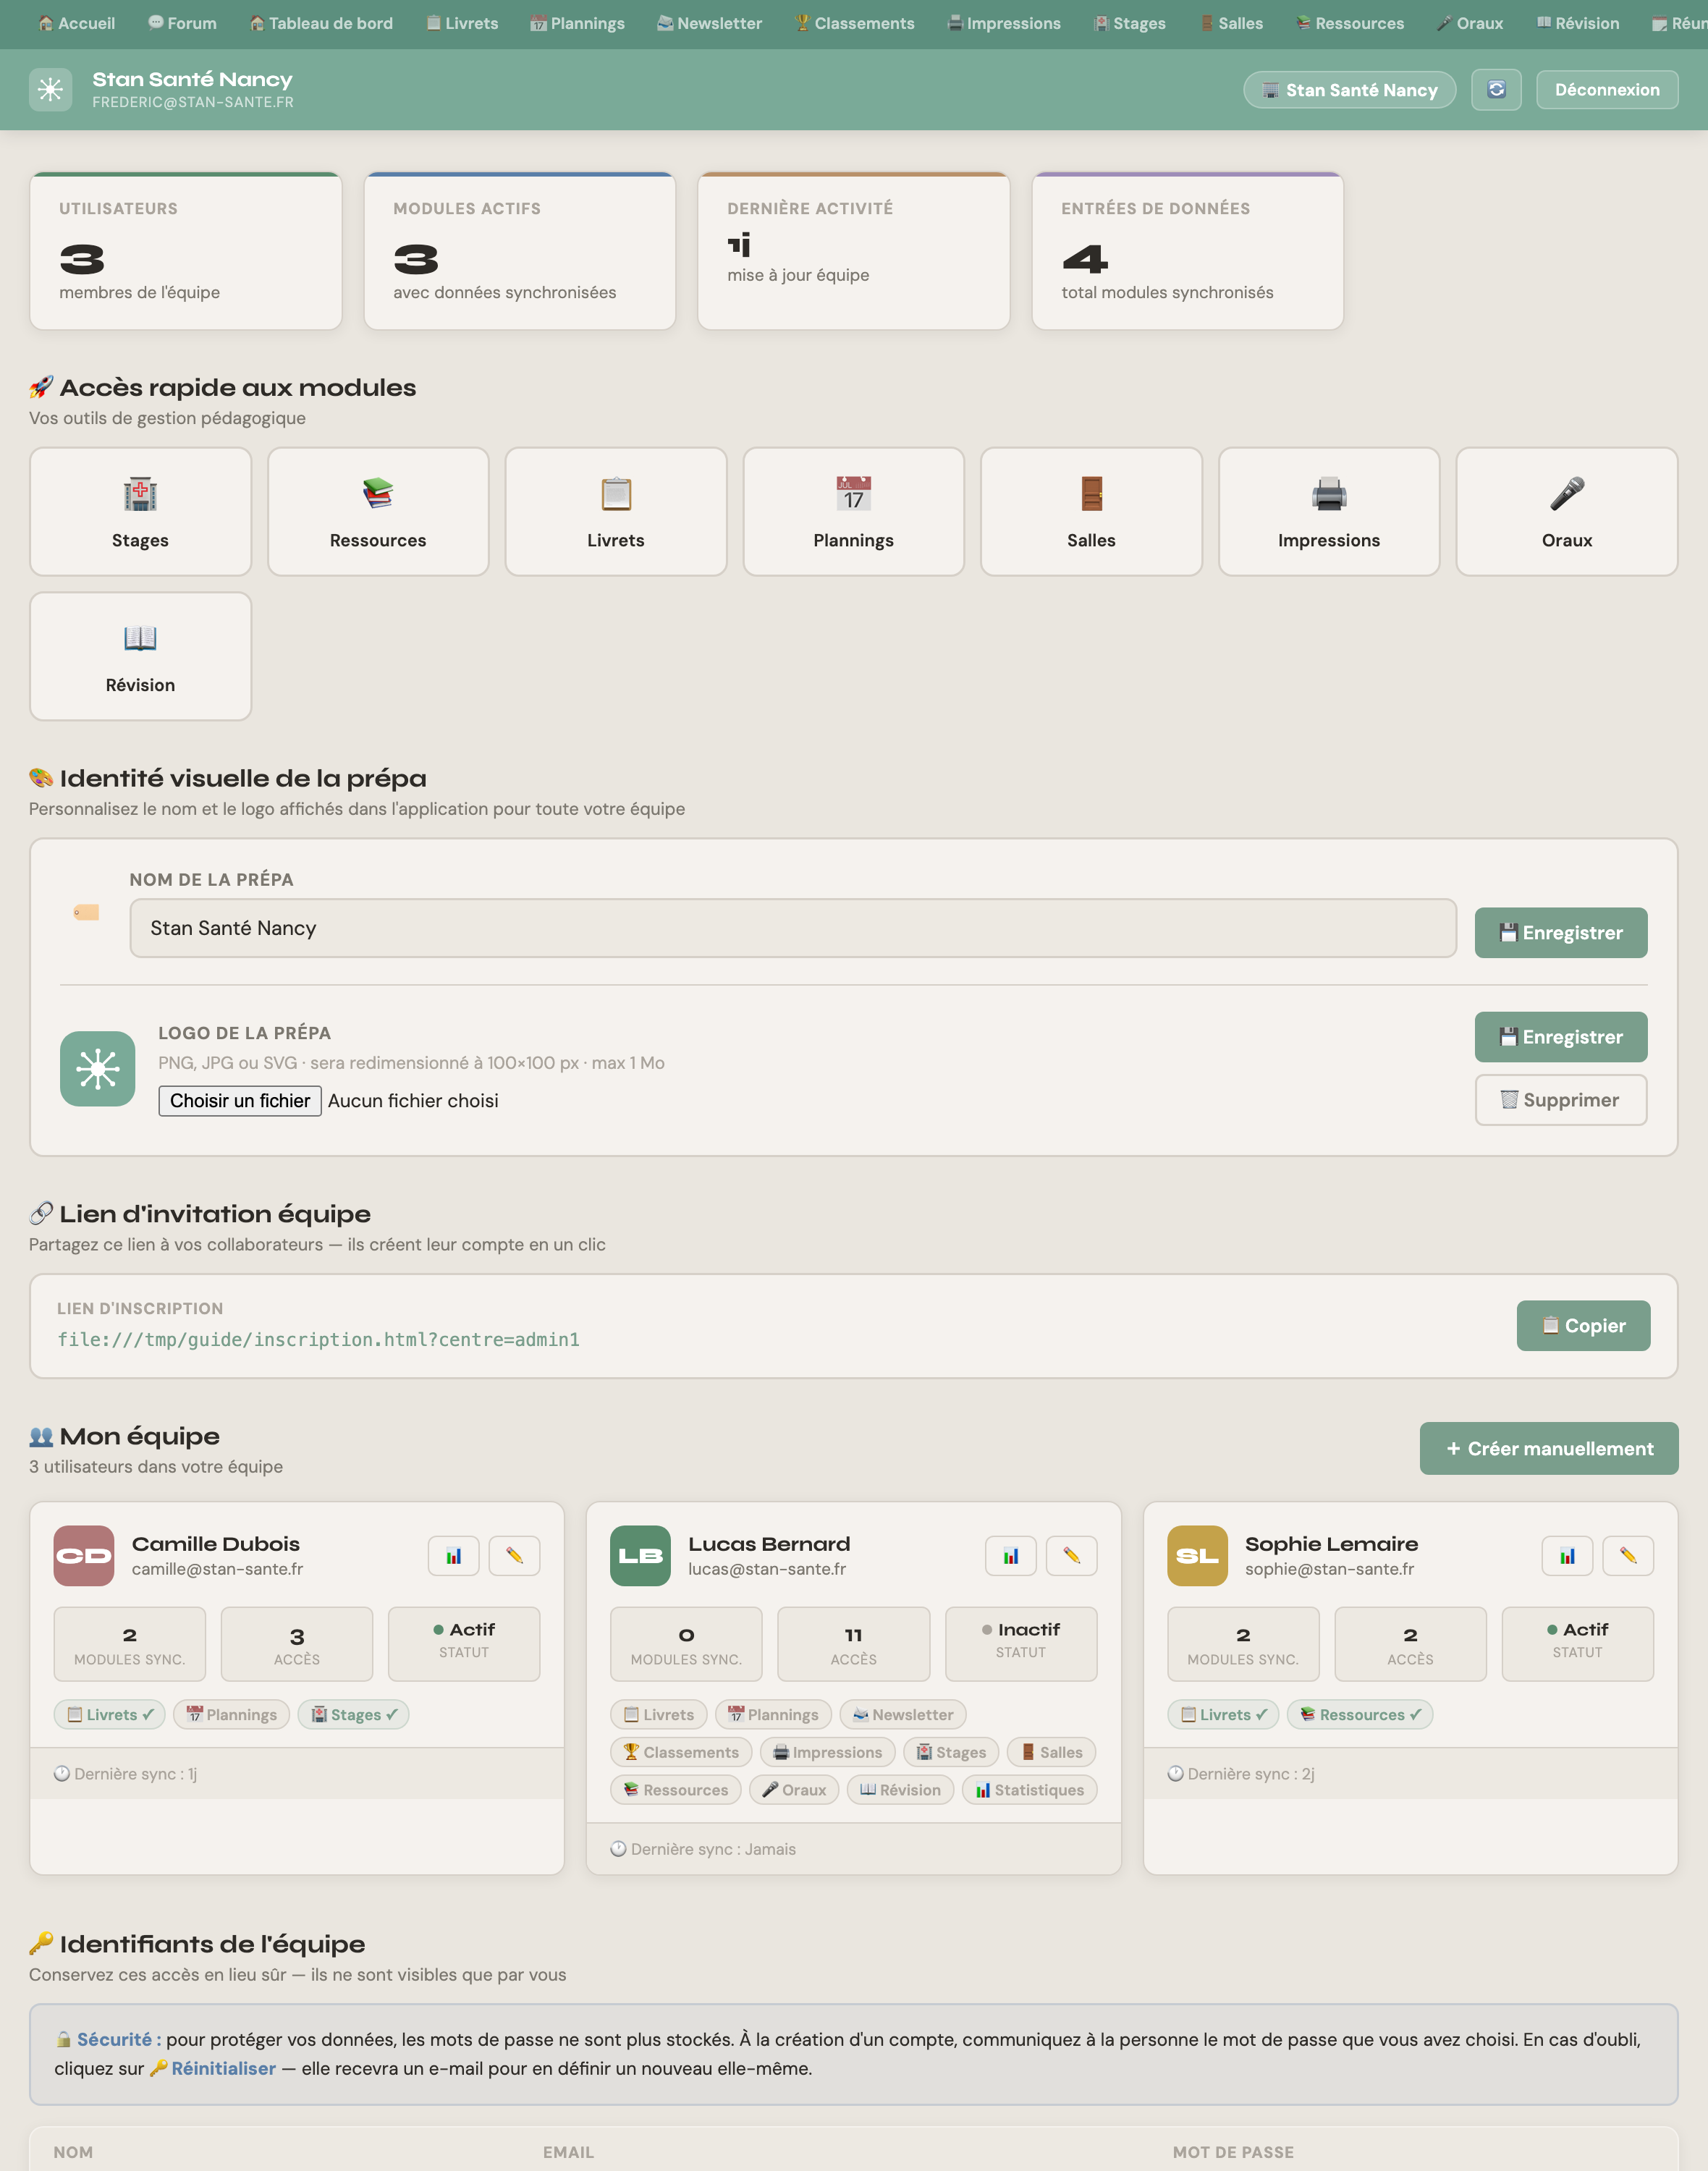Click the SL avatar of Sophie Lemaire
This screenshot has height=2171, width=1708.
1197,1556
